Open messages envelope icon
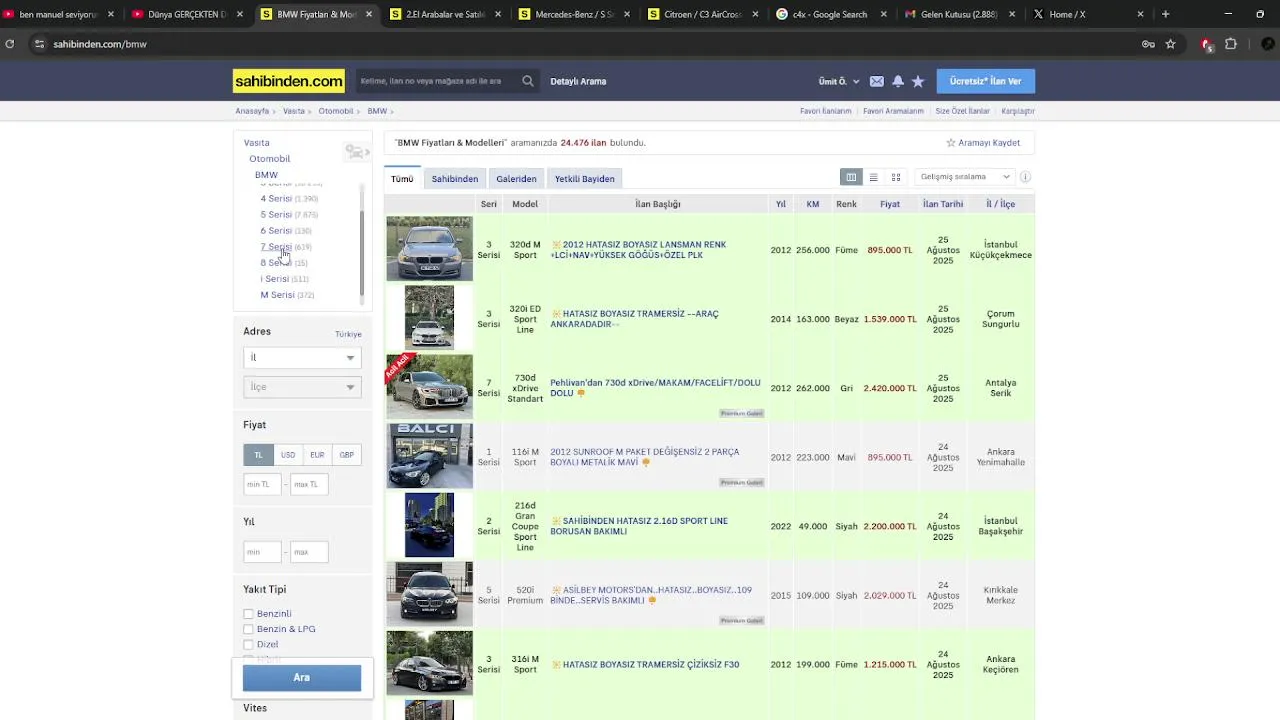1280x720 pixels. 877,81
